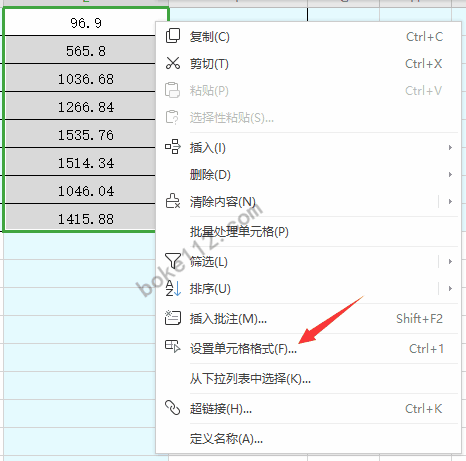466x461 pixels.
Task: Click the Ctrl+K shortcut text
Action: [x=424, y=409]
